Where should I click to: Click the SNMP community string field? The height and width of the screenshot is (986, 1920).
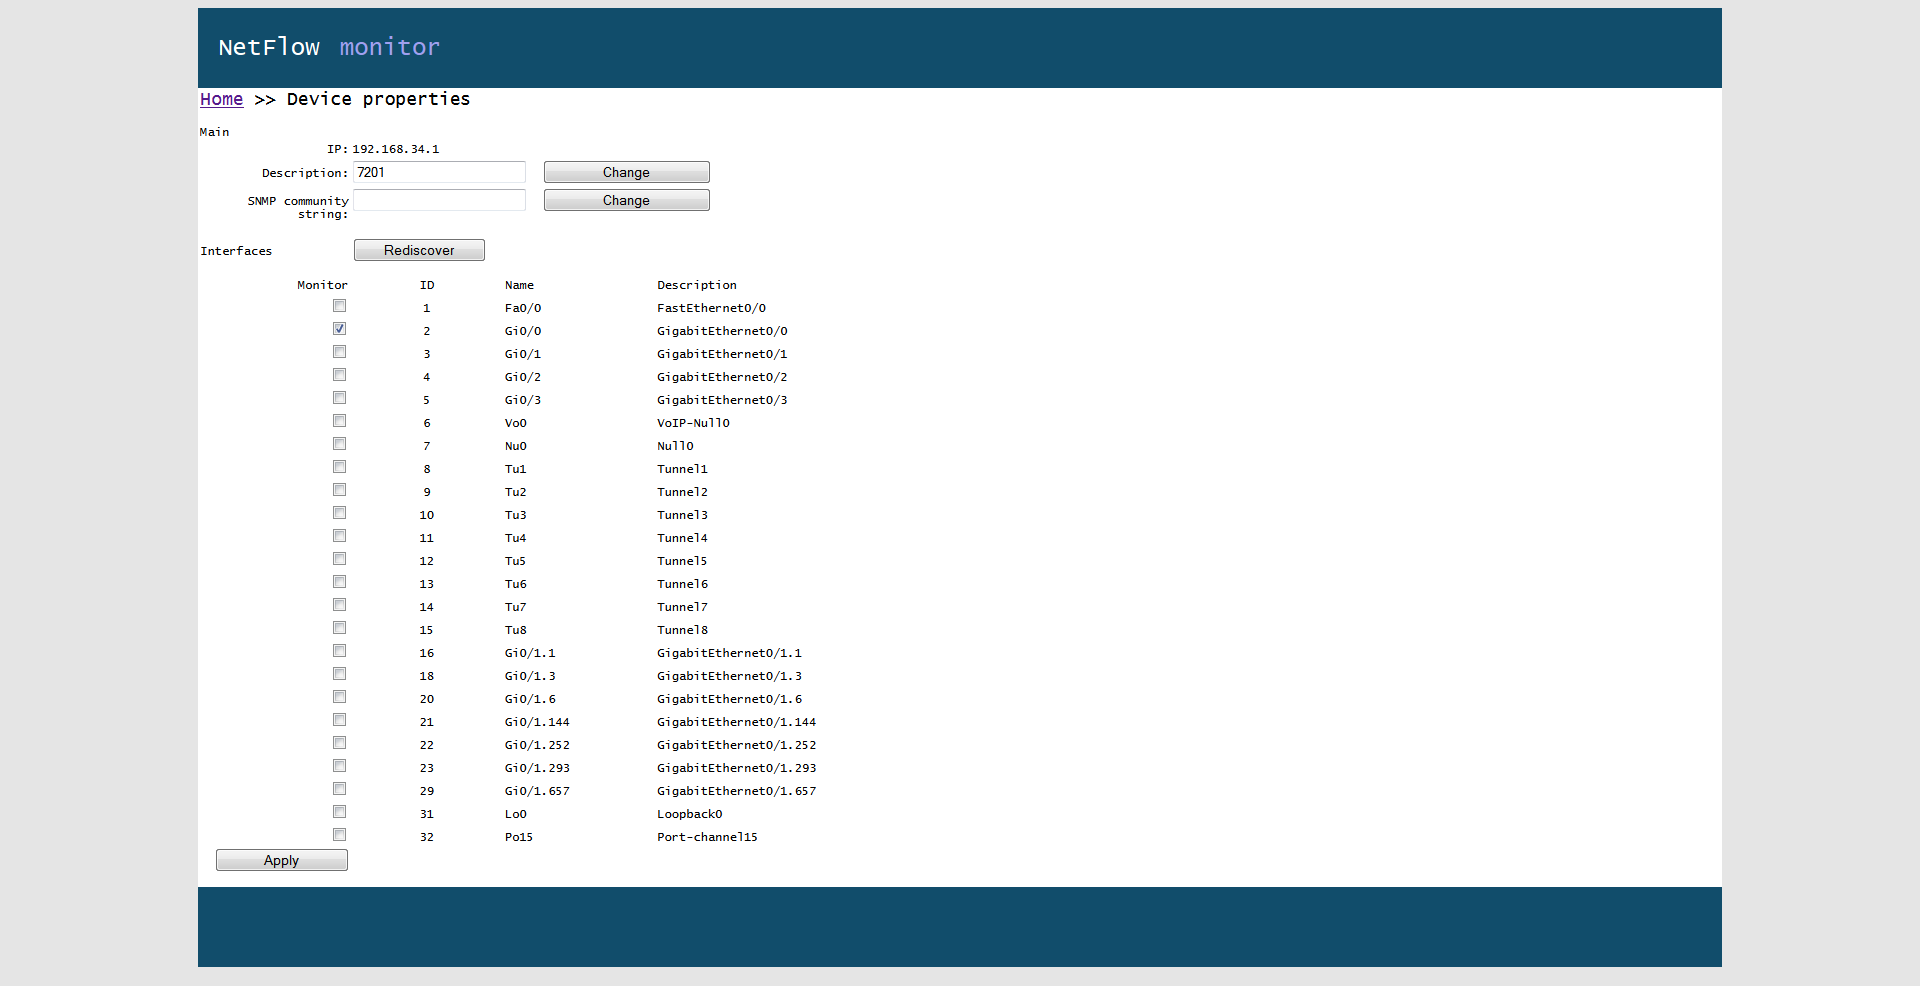439,200
